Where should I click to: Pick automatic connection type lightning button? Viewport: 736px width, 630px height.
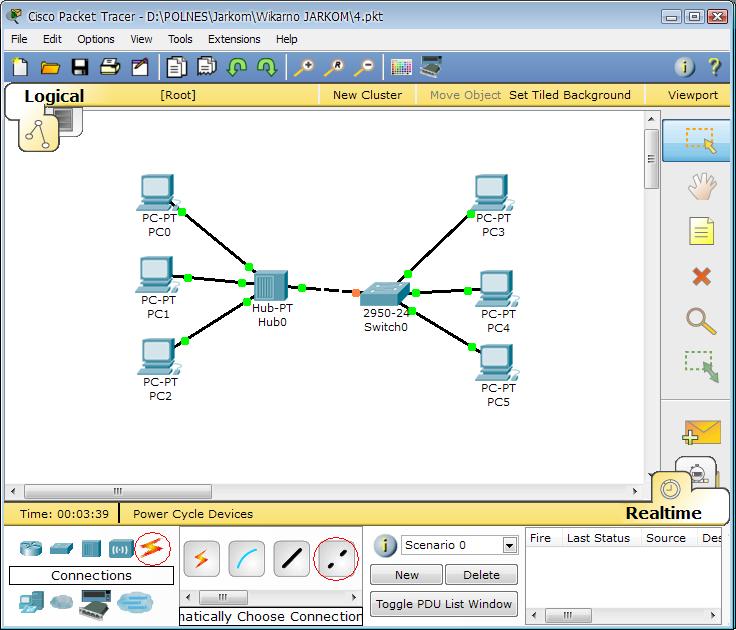pos(201,559)
